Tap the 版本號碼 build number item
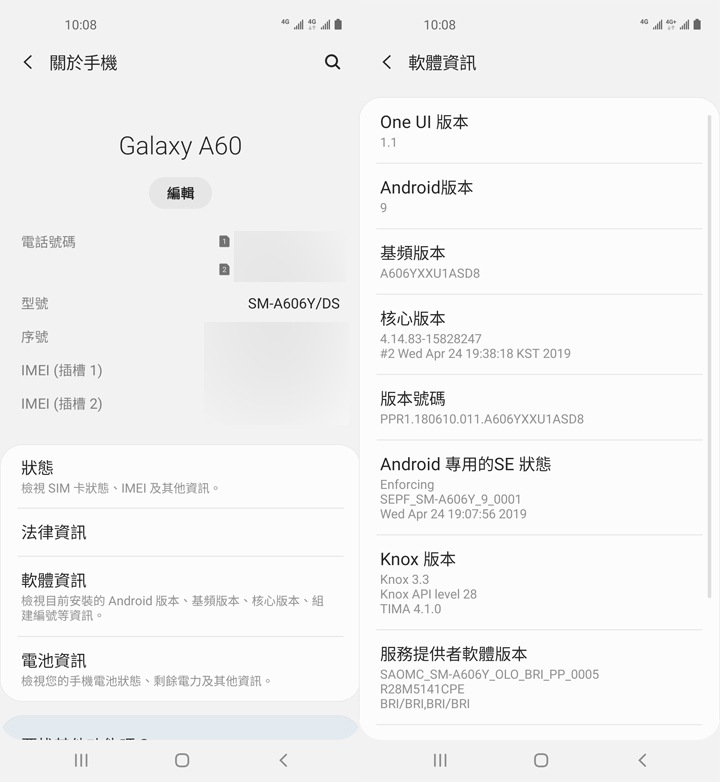Viewport: 720px width, 782px height. tap(539, 408)
